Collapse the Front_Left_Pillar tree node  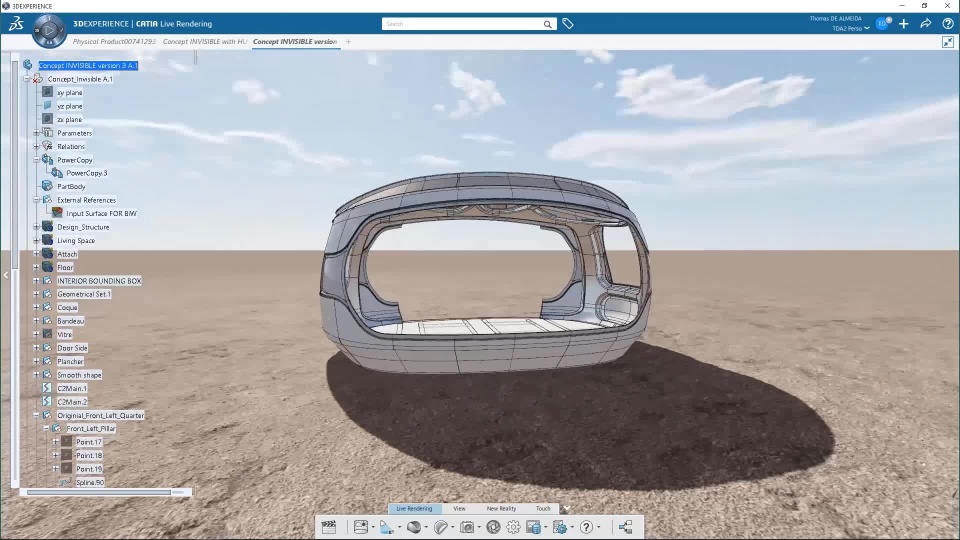[x=46, y=429]
